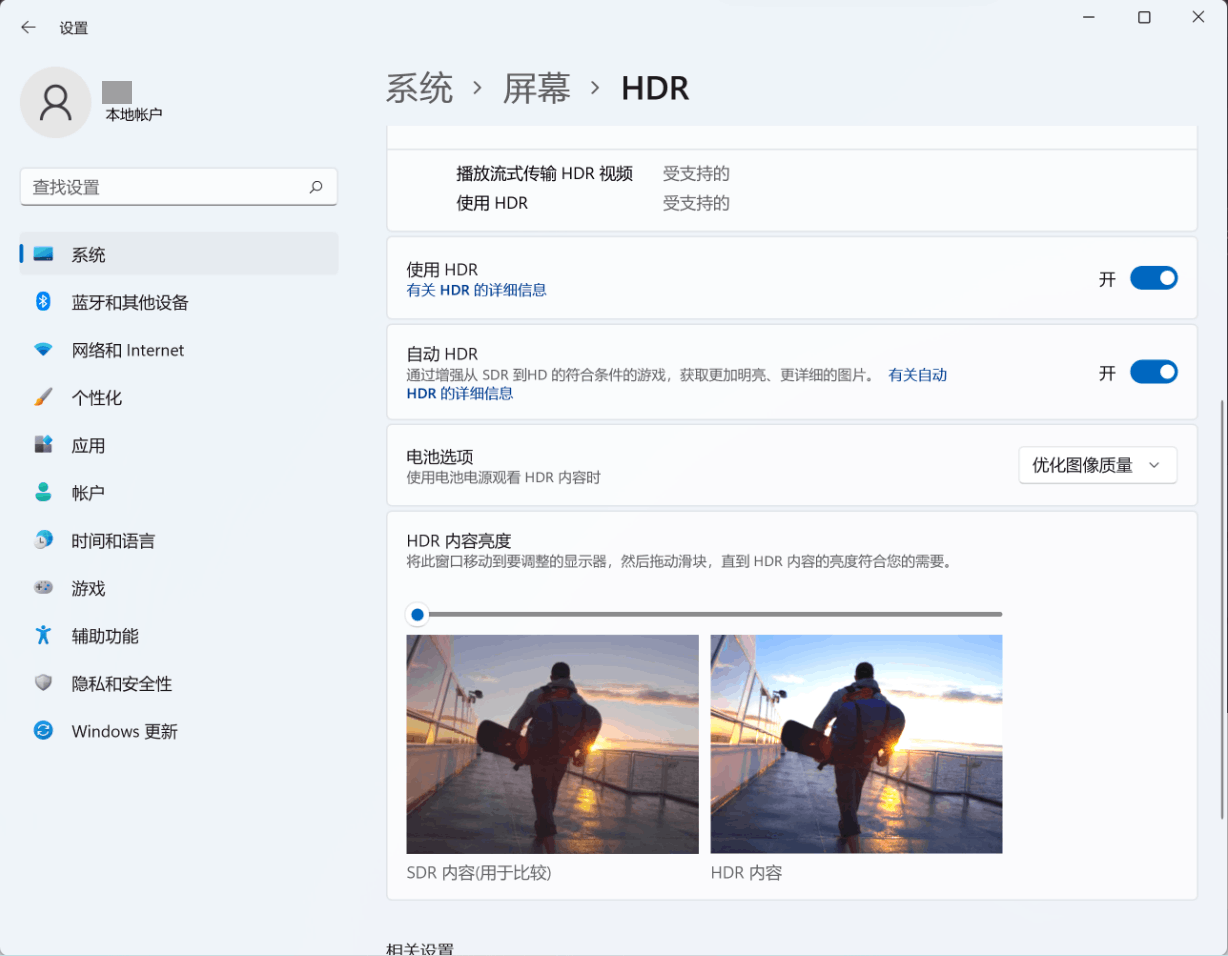Click the vertical scrollbar on the right

(x=1221, y=610)
